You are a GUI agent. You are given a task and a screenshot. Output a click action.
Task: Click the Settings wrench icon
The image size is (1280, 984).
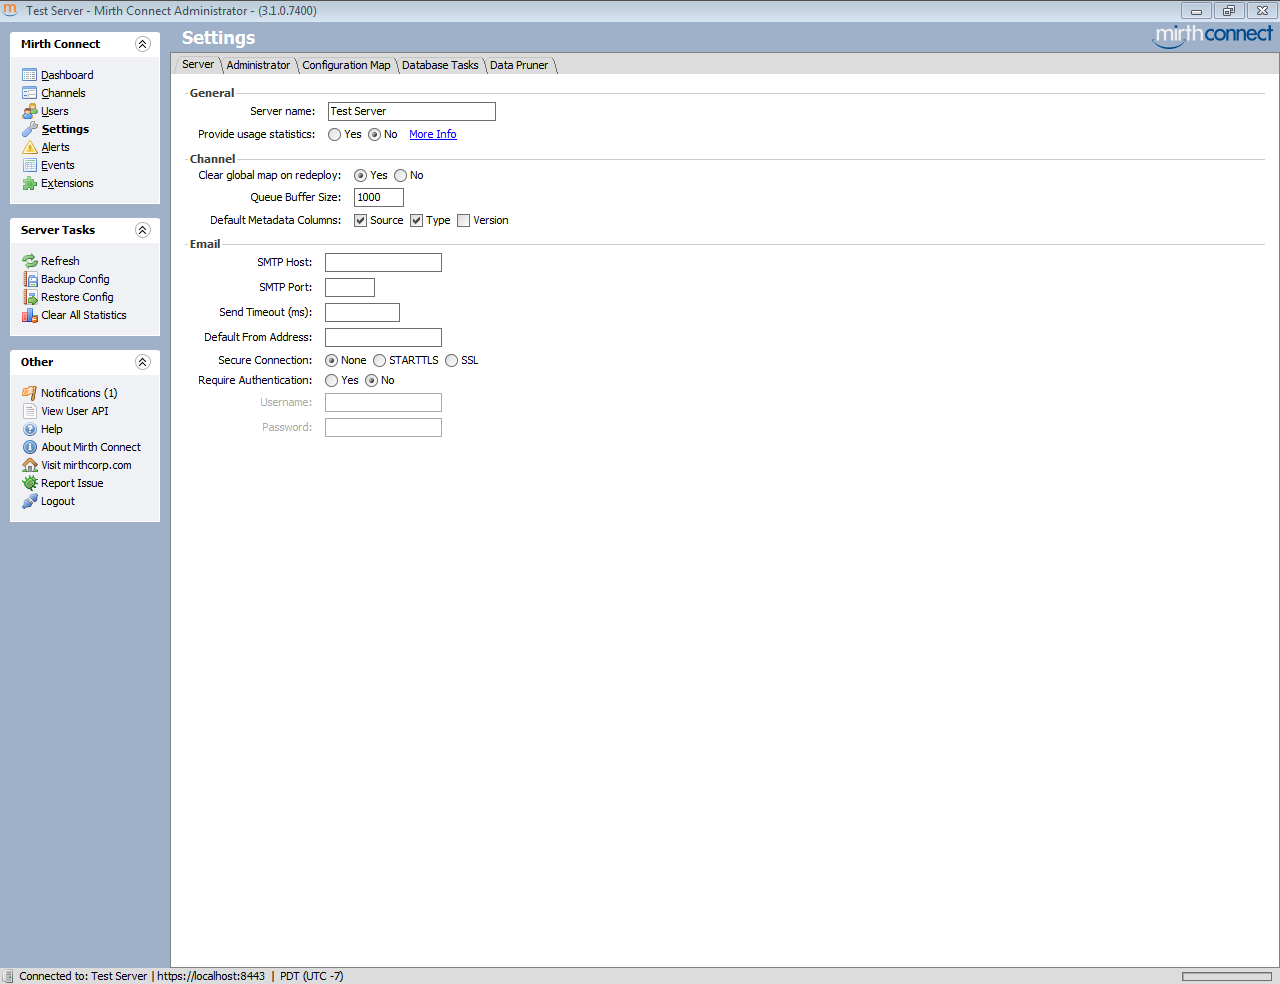point(30,129)
